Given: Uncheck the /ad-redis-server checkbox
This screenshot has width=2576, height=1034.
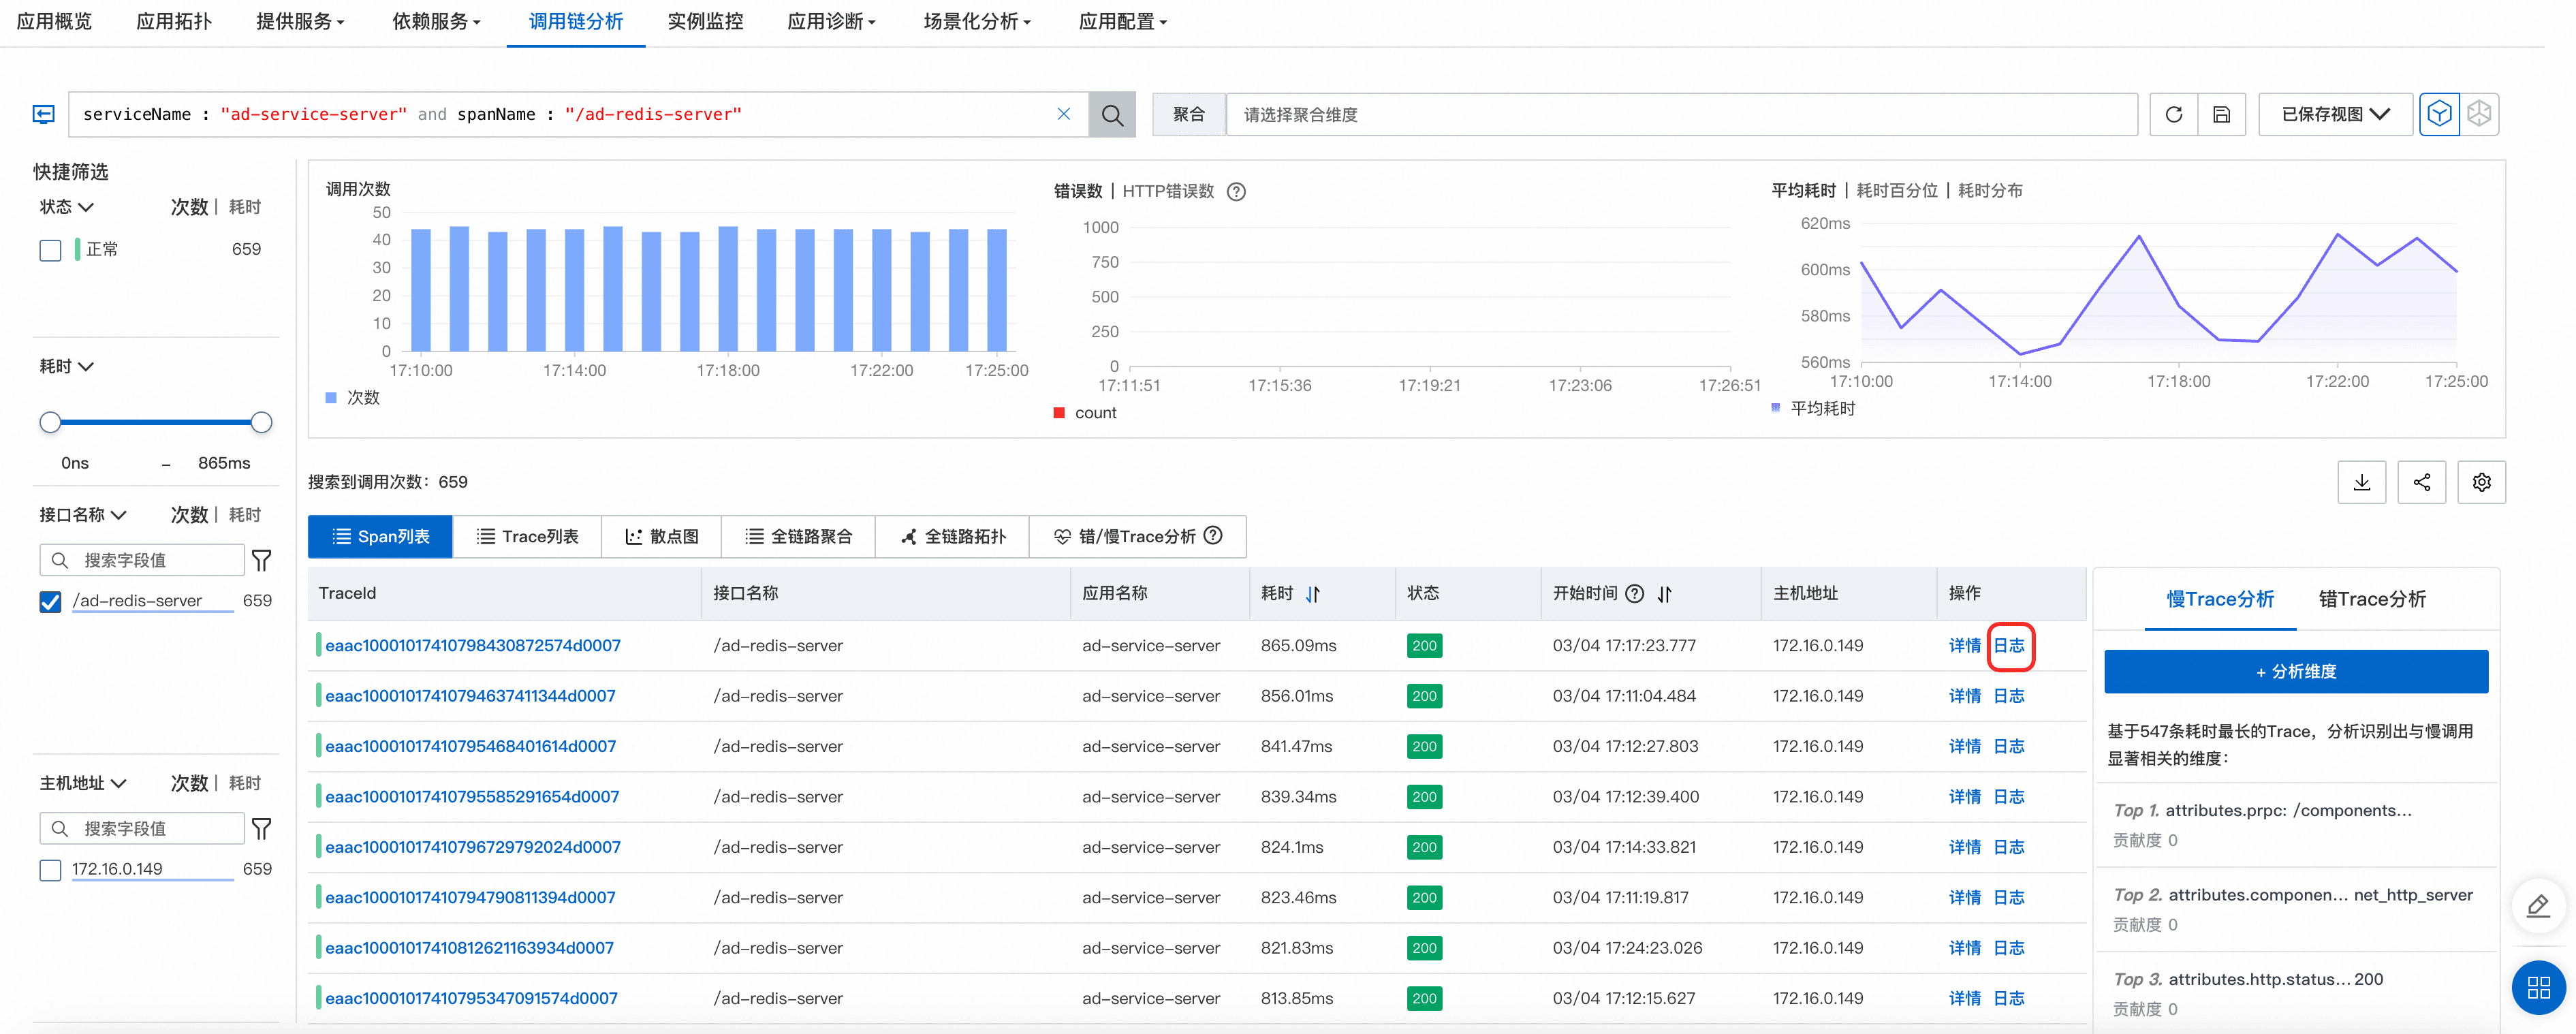Looking at the screenshot, I should pos(50,601).
